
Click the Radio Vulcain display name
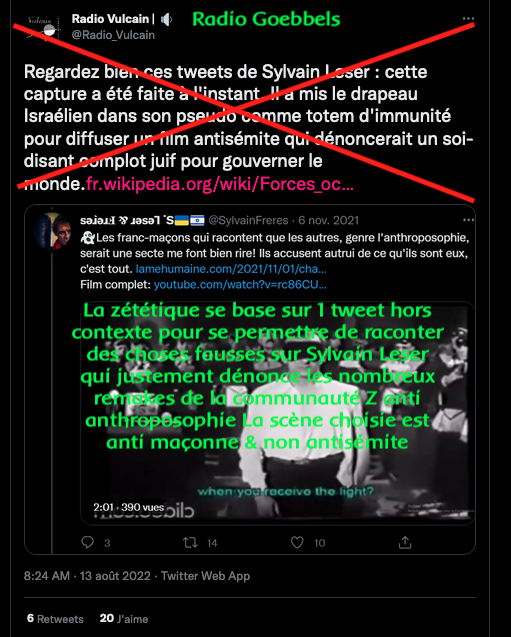tap(110, 19)
